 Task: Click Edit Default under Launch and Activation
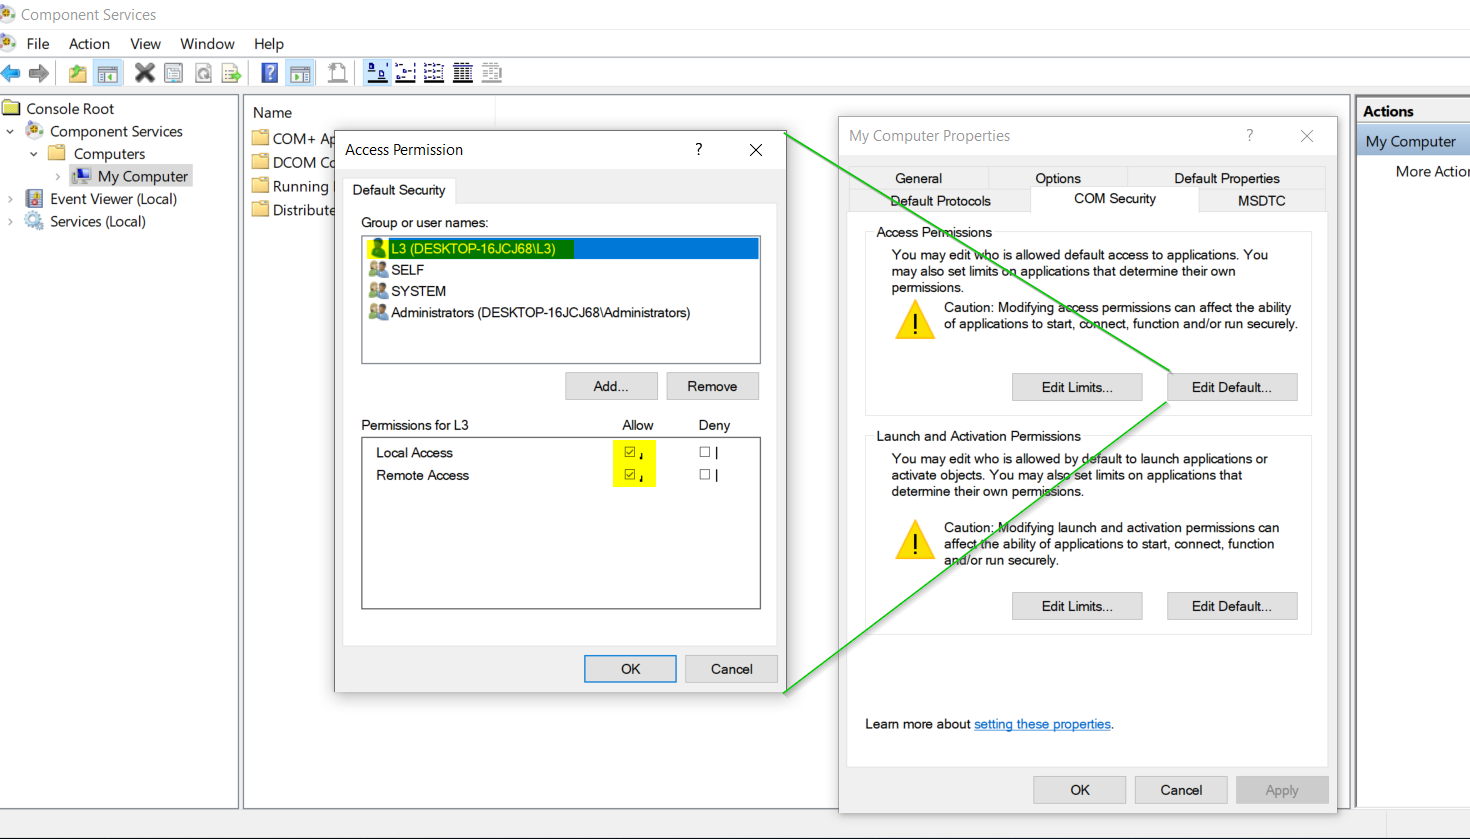coord(1232,606)
